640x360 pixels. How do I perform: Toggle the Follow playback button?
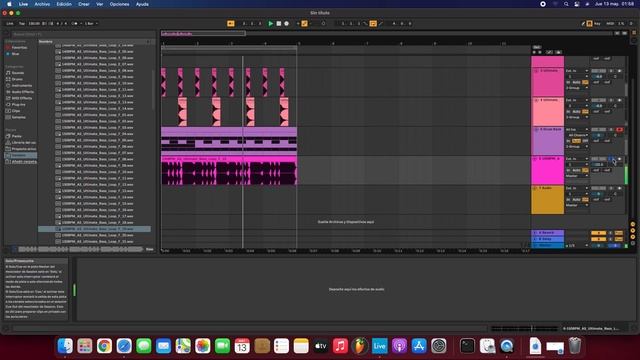(231, 24)
